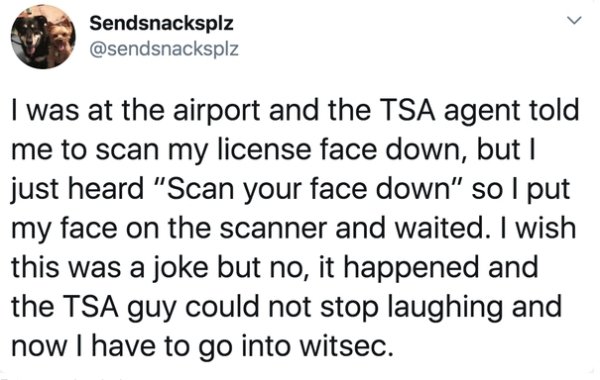Open the Sendsnacksplz profile picture

pyautogui.click(x=43, y=37)
